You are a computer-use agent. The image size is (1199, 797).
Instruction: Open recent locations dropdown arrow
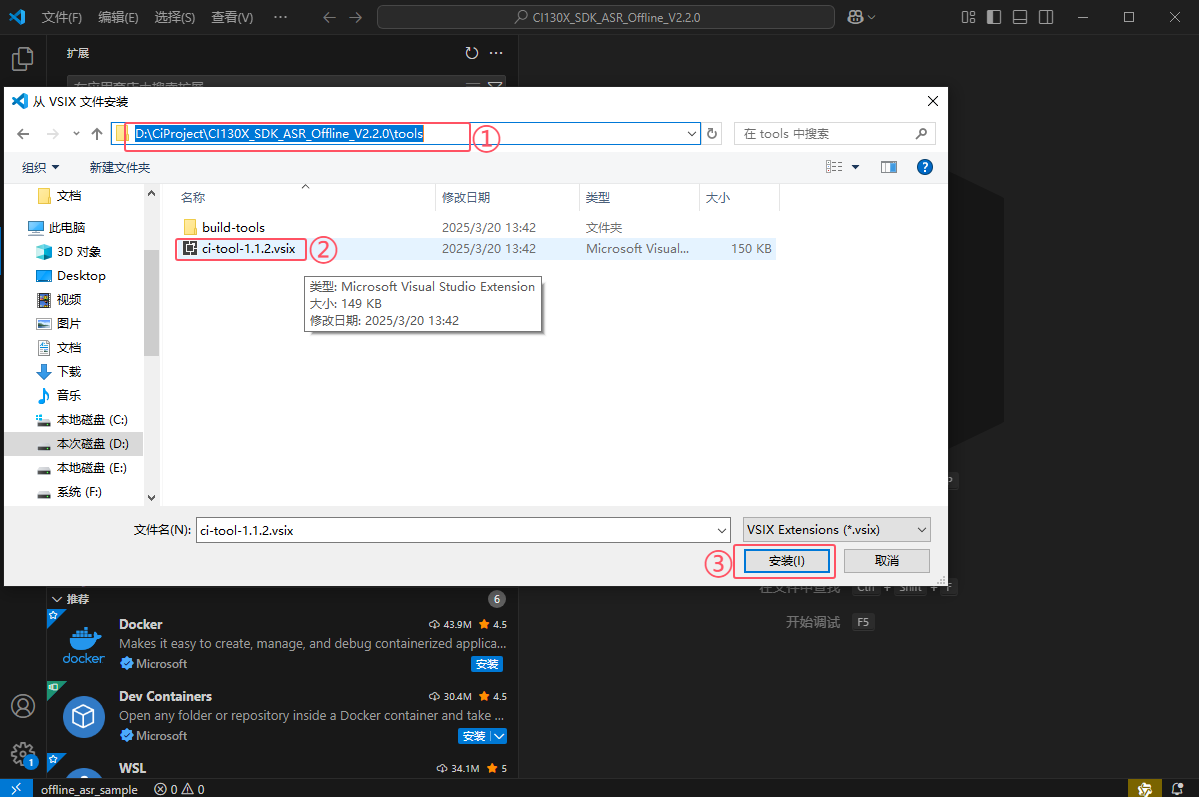coord(76,134)
